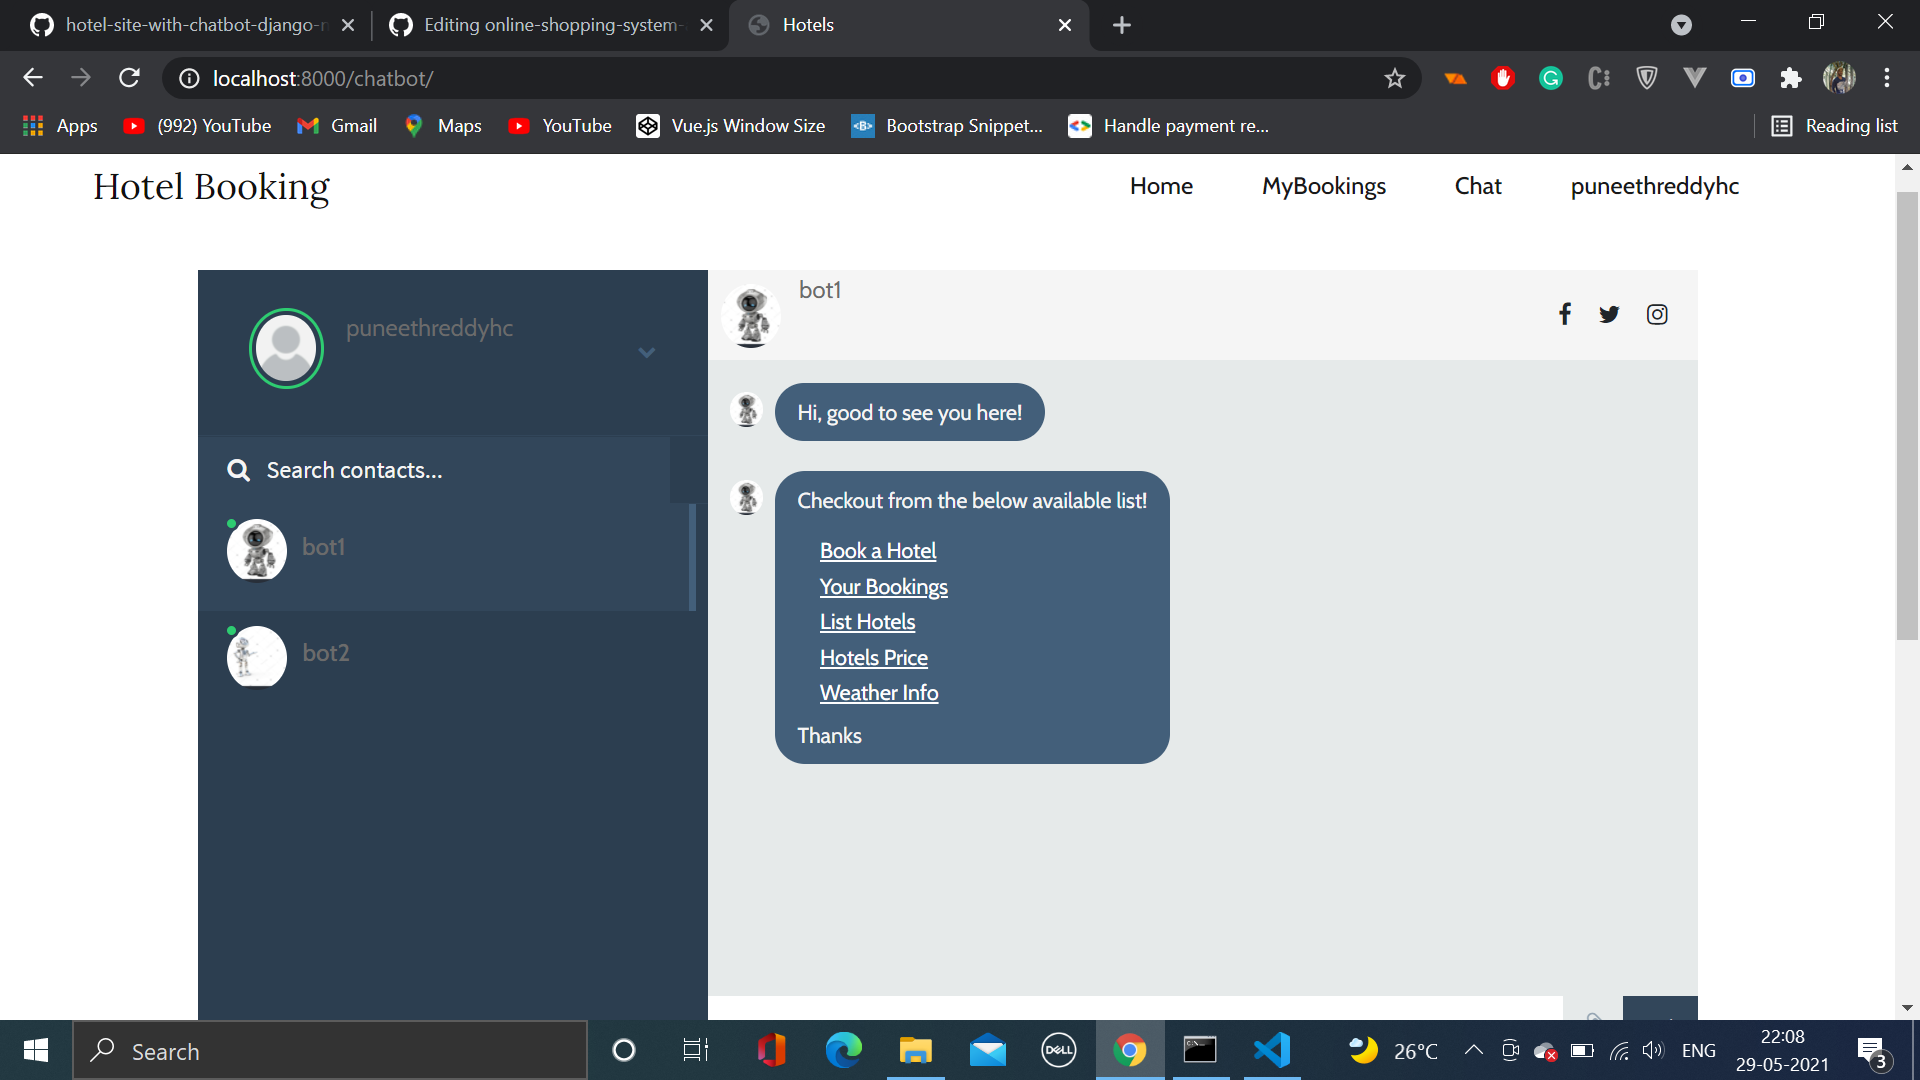Screen dimensions: 1920x1080
Task: Open the Extensions puzzle icon
Action: click(1791, 78)
